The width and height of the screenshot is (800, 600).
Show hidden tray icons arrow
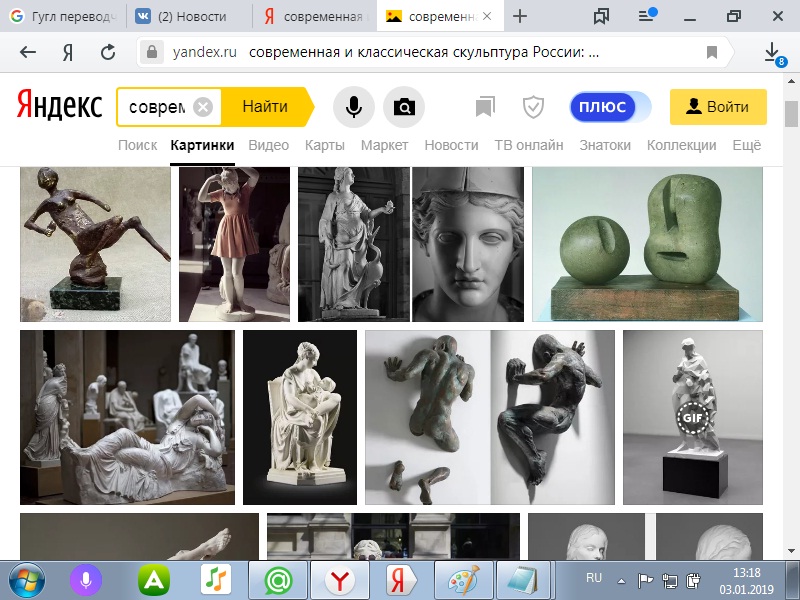coord(621,581)
